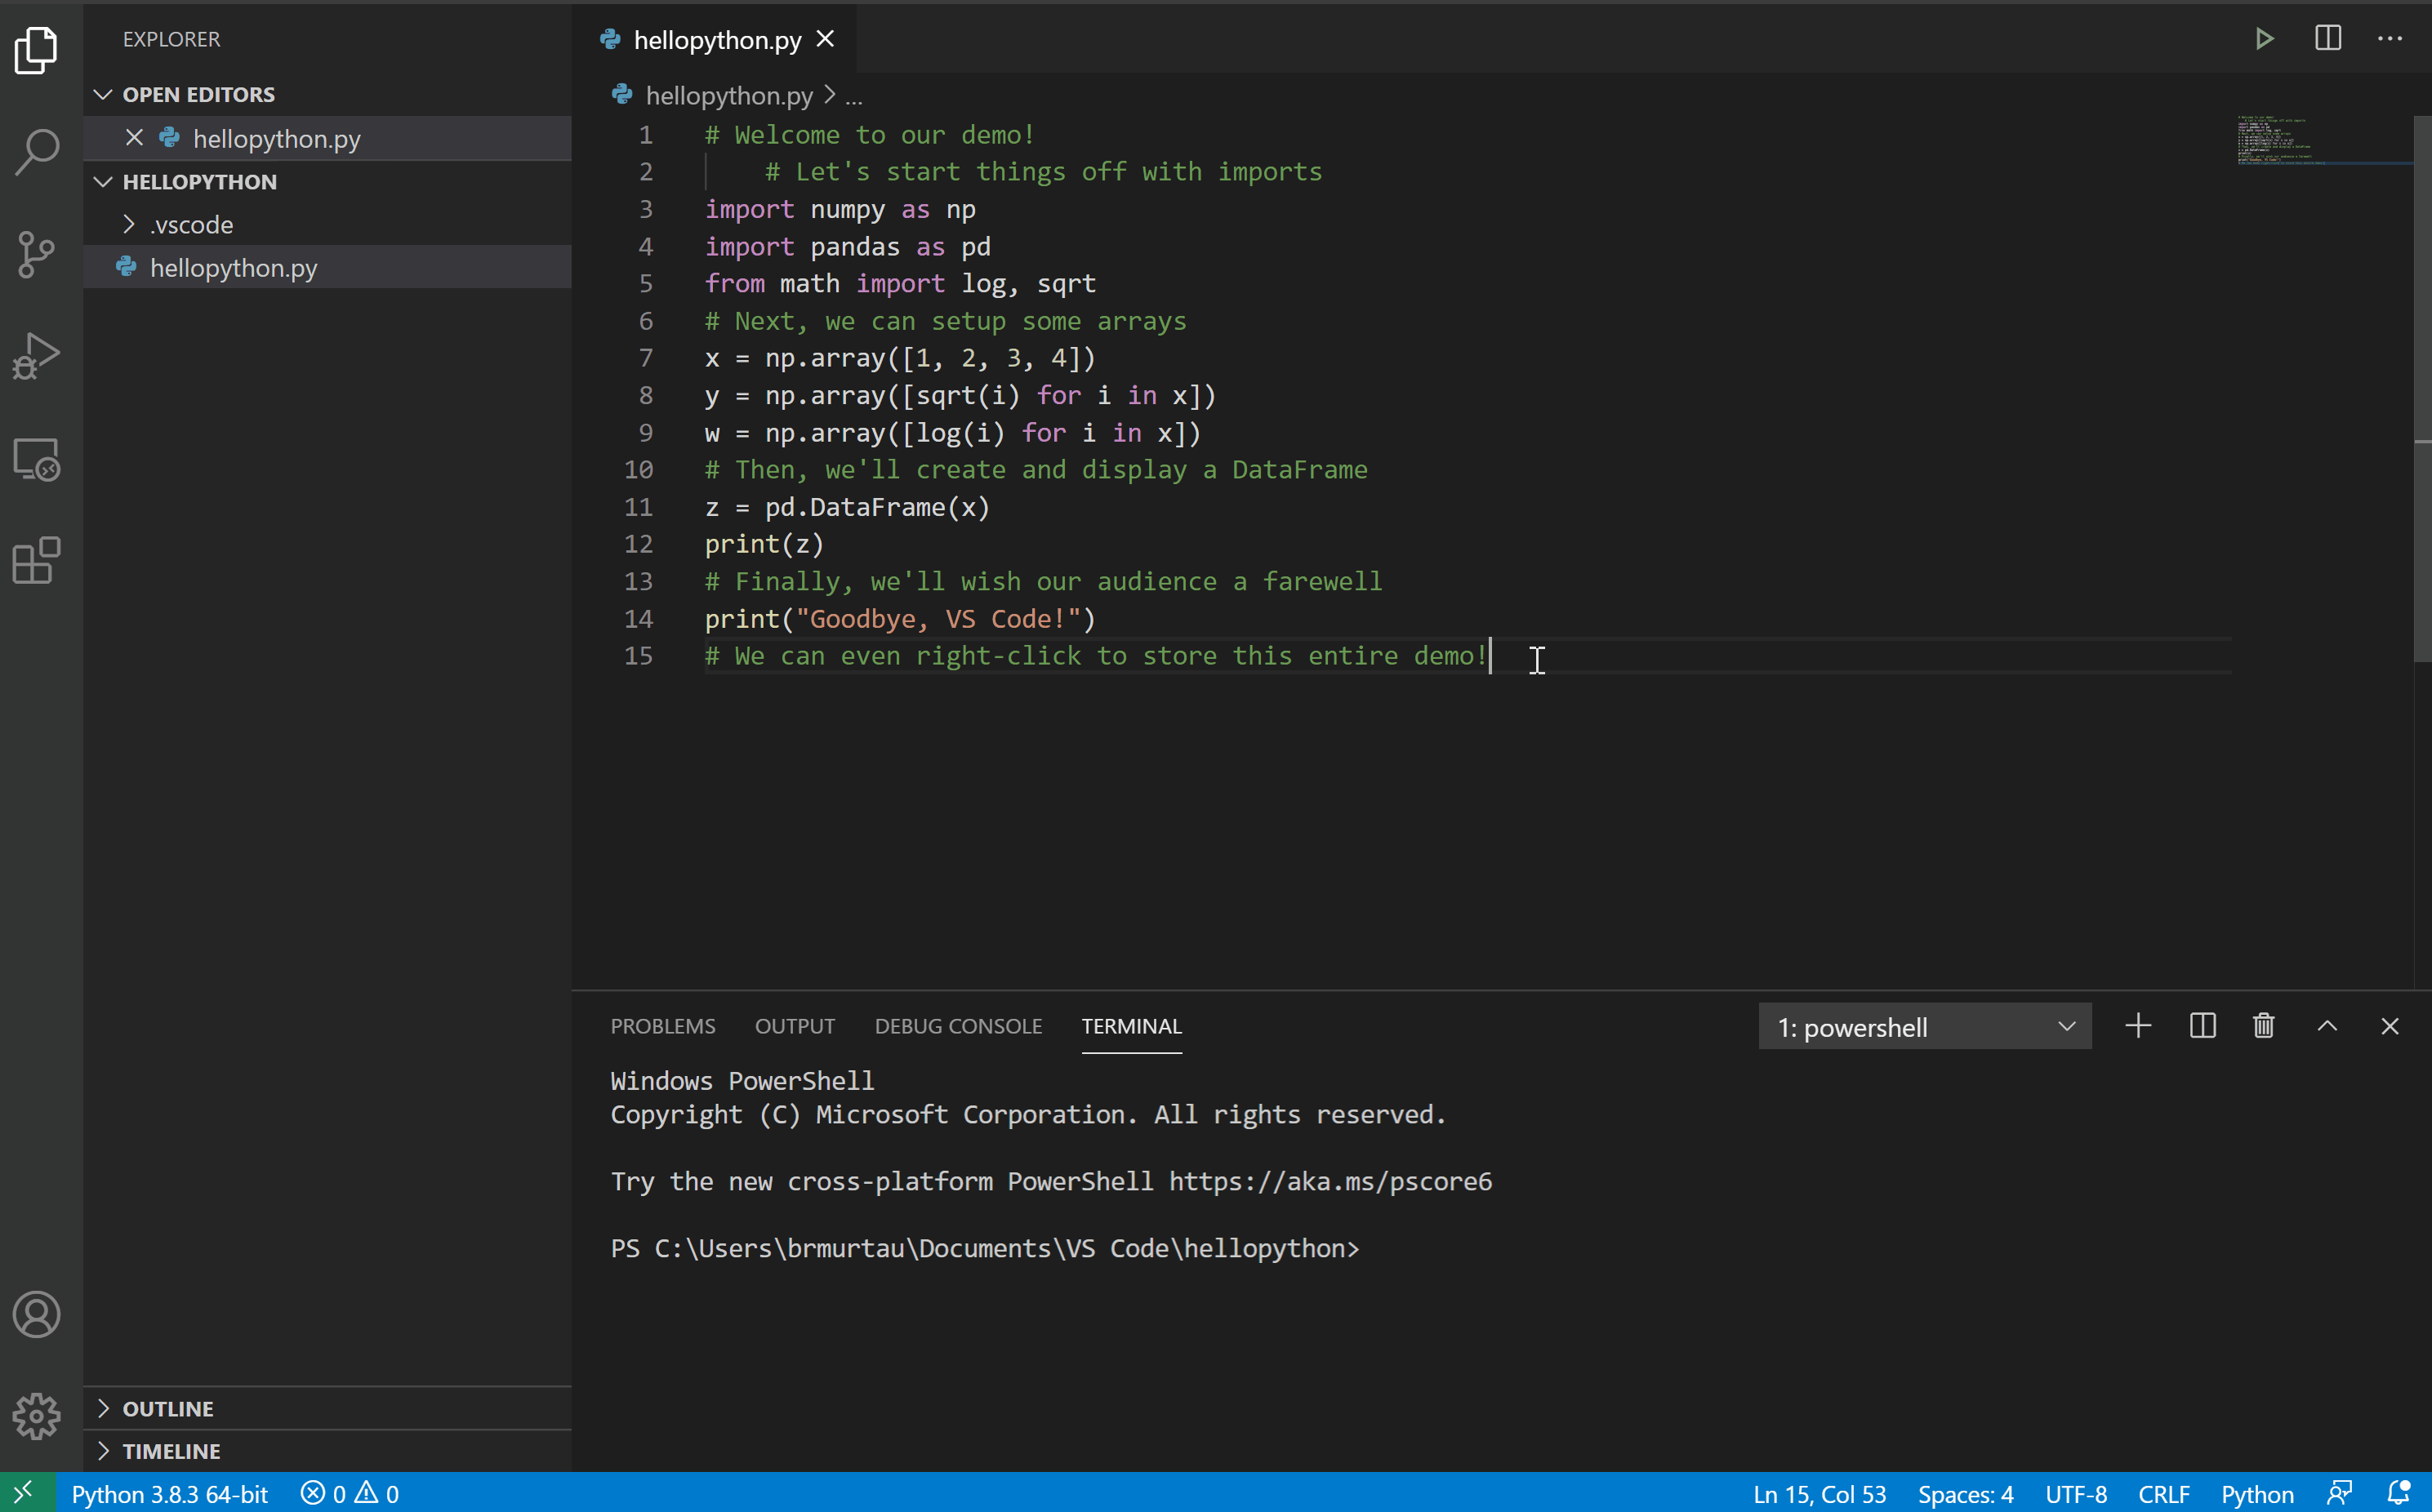Maximize the terminal panel size

point(2327,1026)
